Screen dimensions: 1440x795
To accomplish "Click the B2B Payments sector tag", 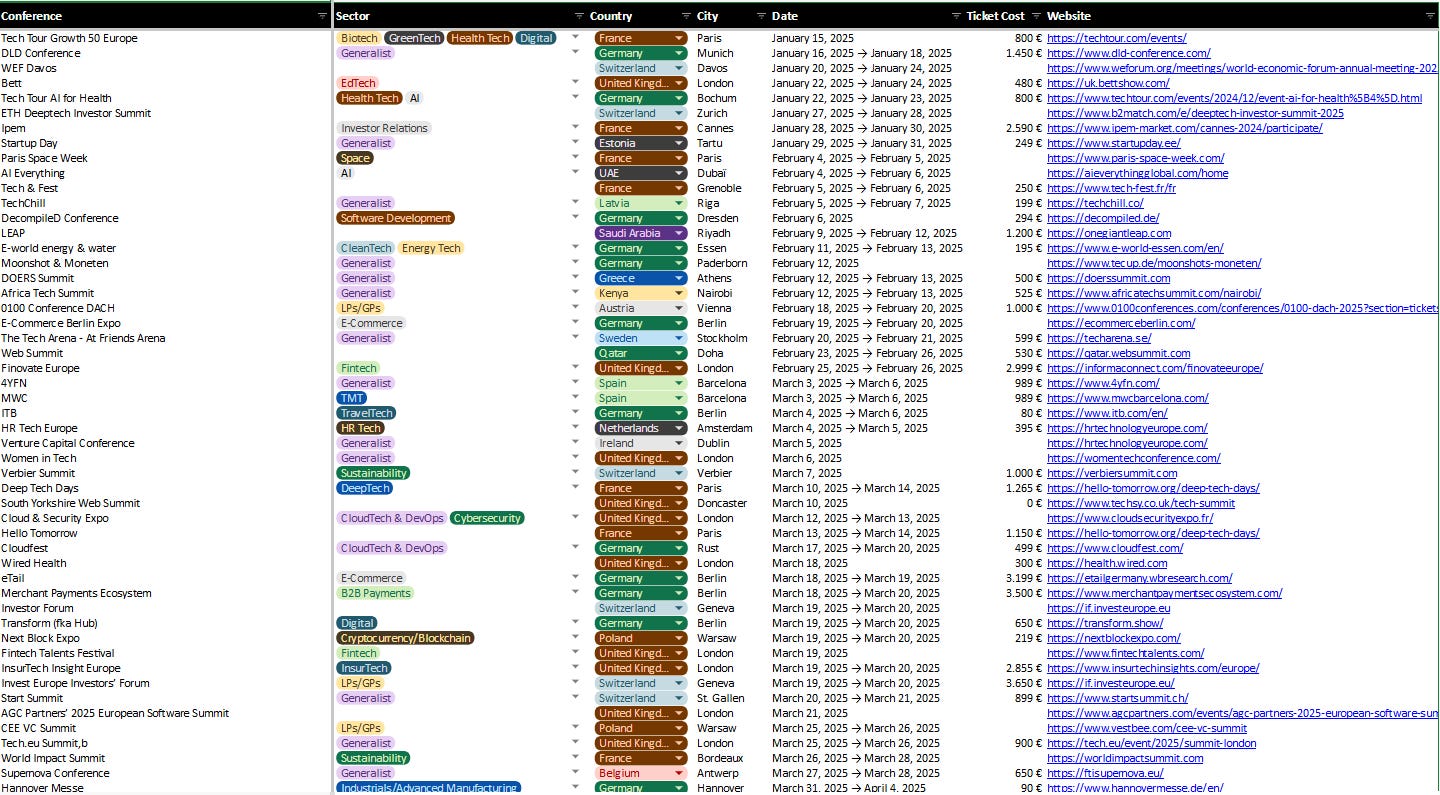I will (375, 593).
